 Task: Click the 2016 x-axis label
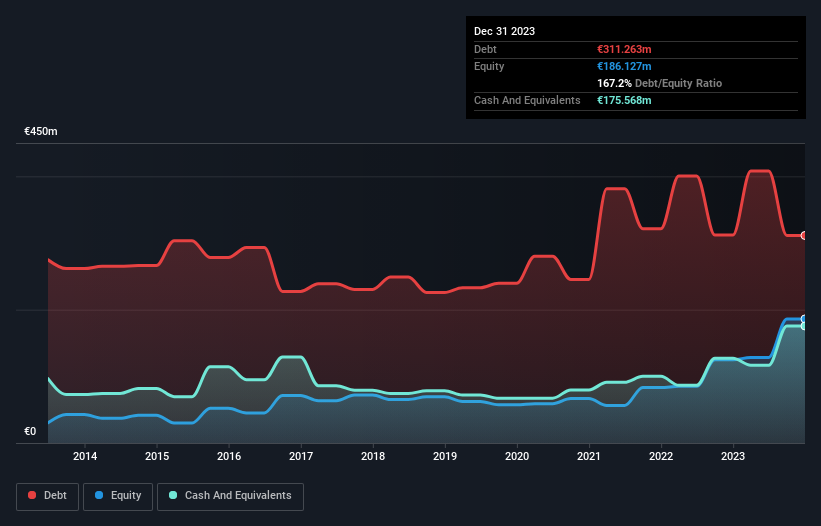[229, 456]
